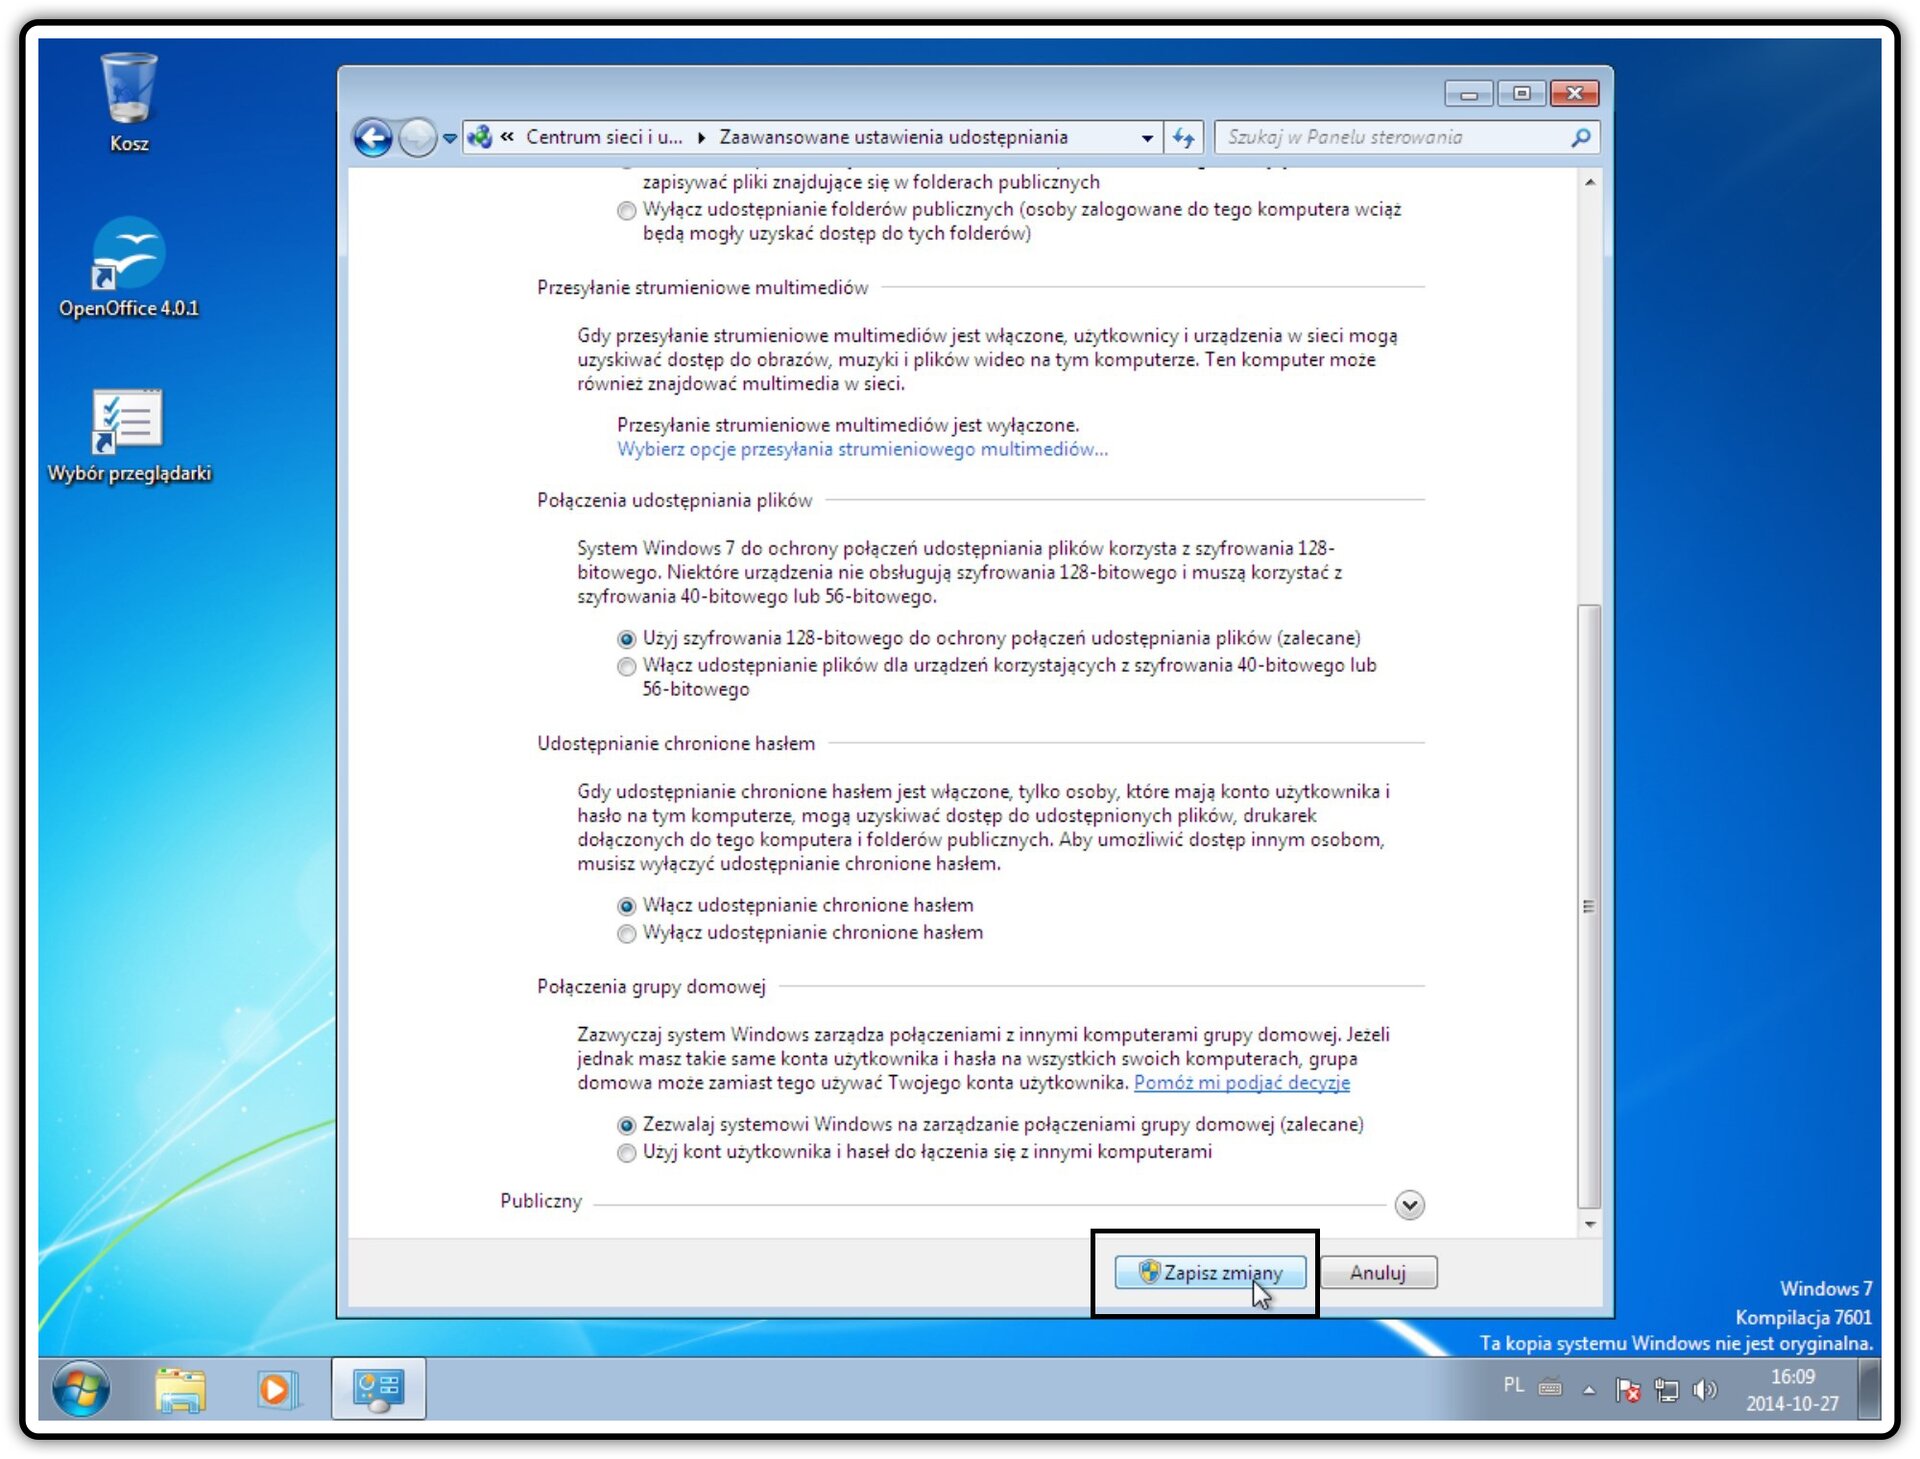Screen dimensions: 1920x1459
Task: Select 40-bitowego lub 56-bitowego encryption option
Action: point(626,667)
